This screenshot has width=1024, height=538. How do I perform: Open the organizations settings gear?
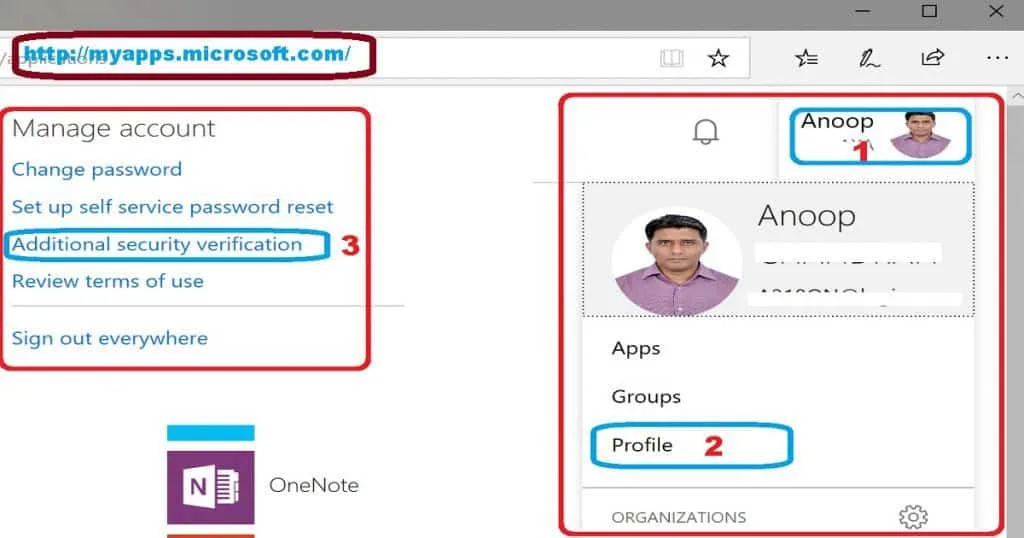coord(912,517)
